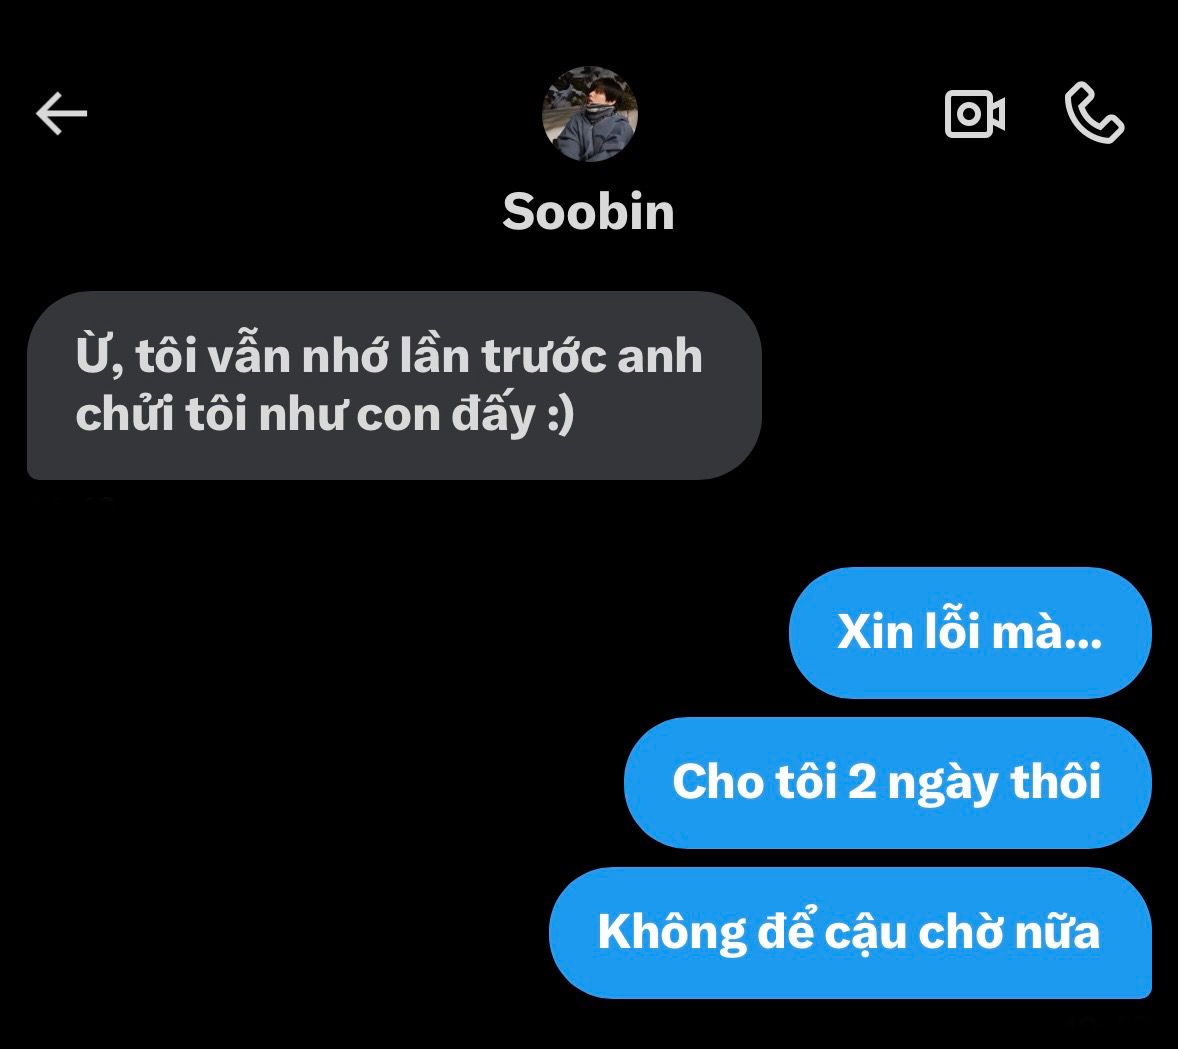The height and width of the screenshot is (1049, 1178).
Task: Click the text "chửi tôi như con đấy :)"
Action: 325,414
